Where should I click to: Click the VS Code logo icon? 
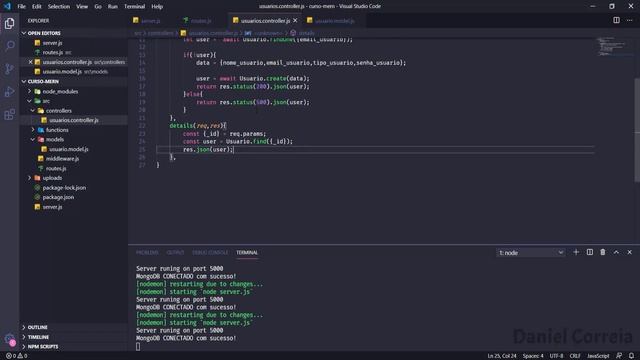[7, 6]
